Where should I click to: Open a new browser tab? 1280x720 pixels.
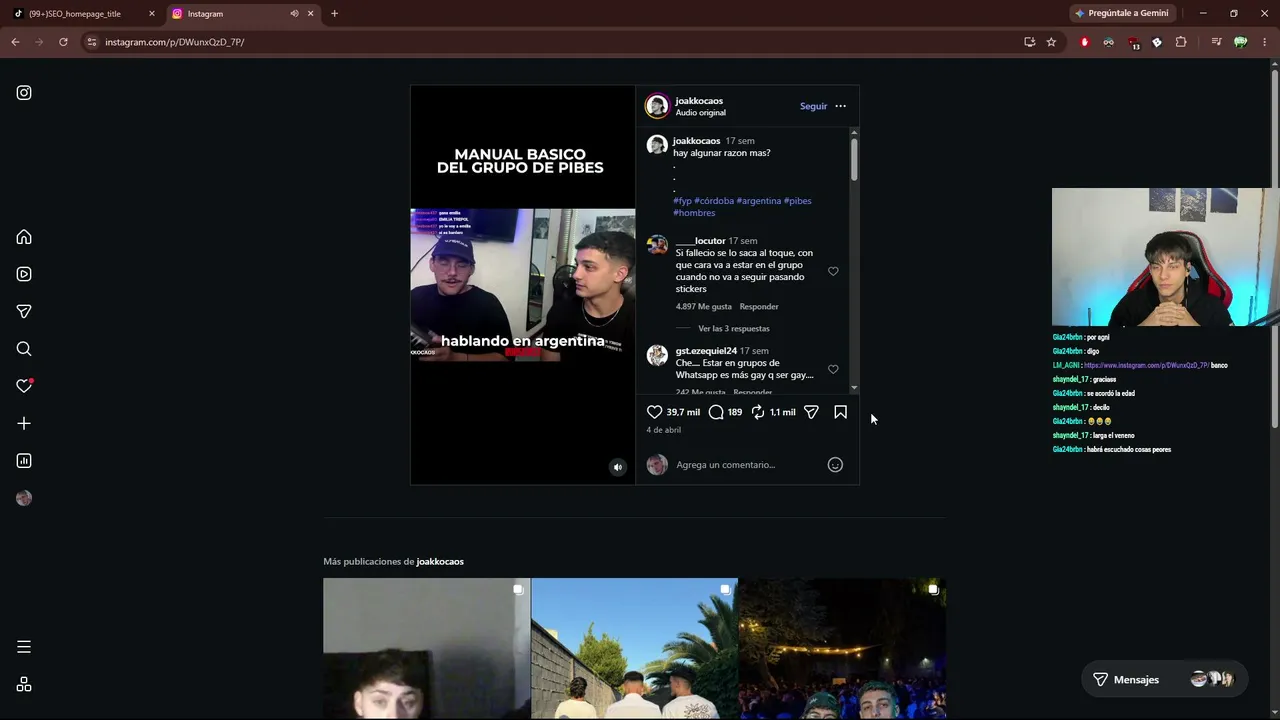[x=334, y=14]
